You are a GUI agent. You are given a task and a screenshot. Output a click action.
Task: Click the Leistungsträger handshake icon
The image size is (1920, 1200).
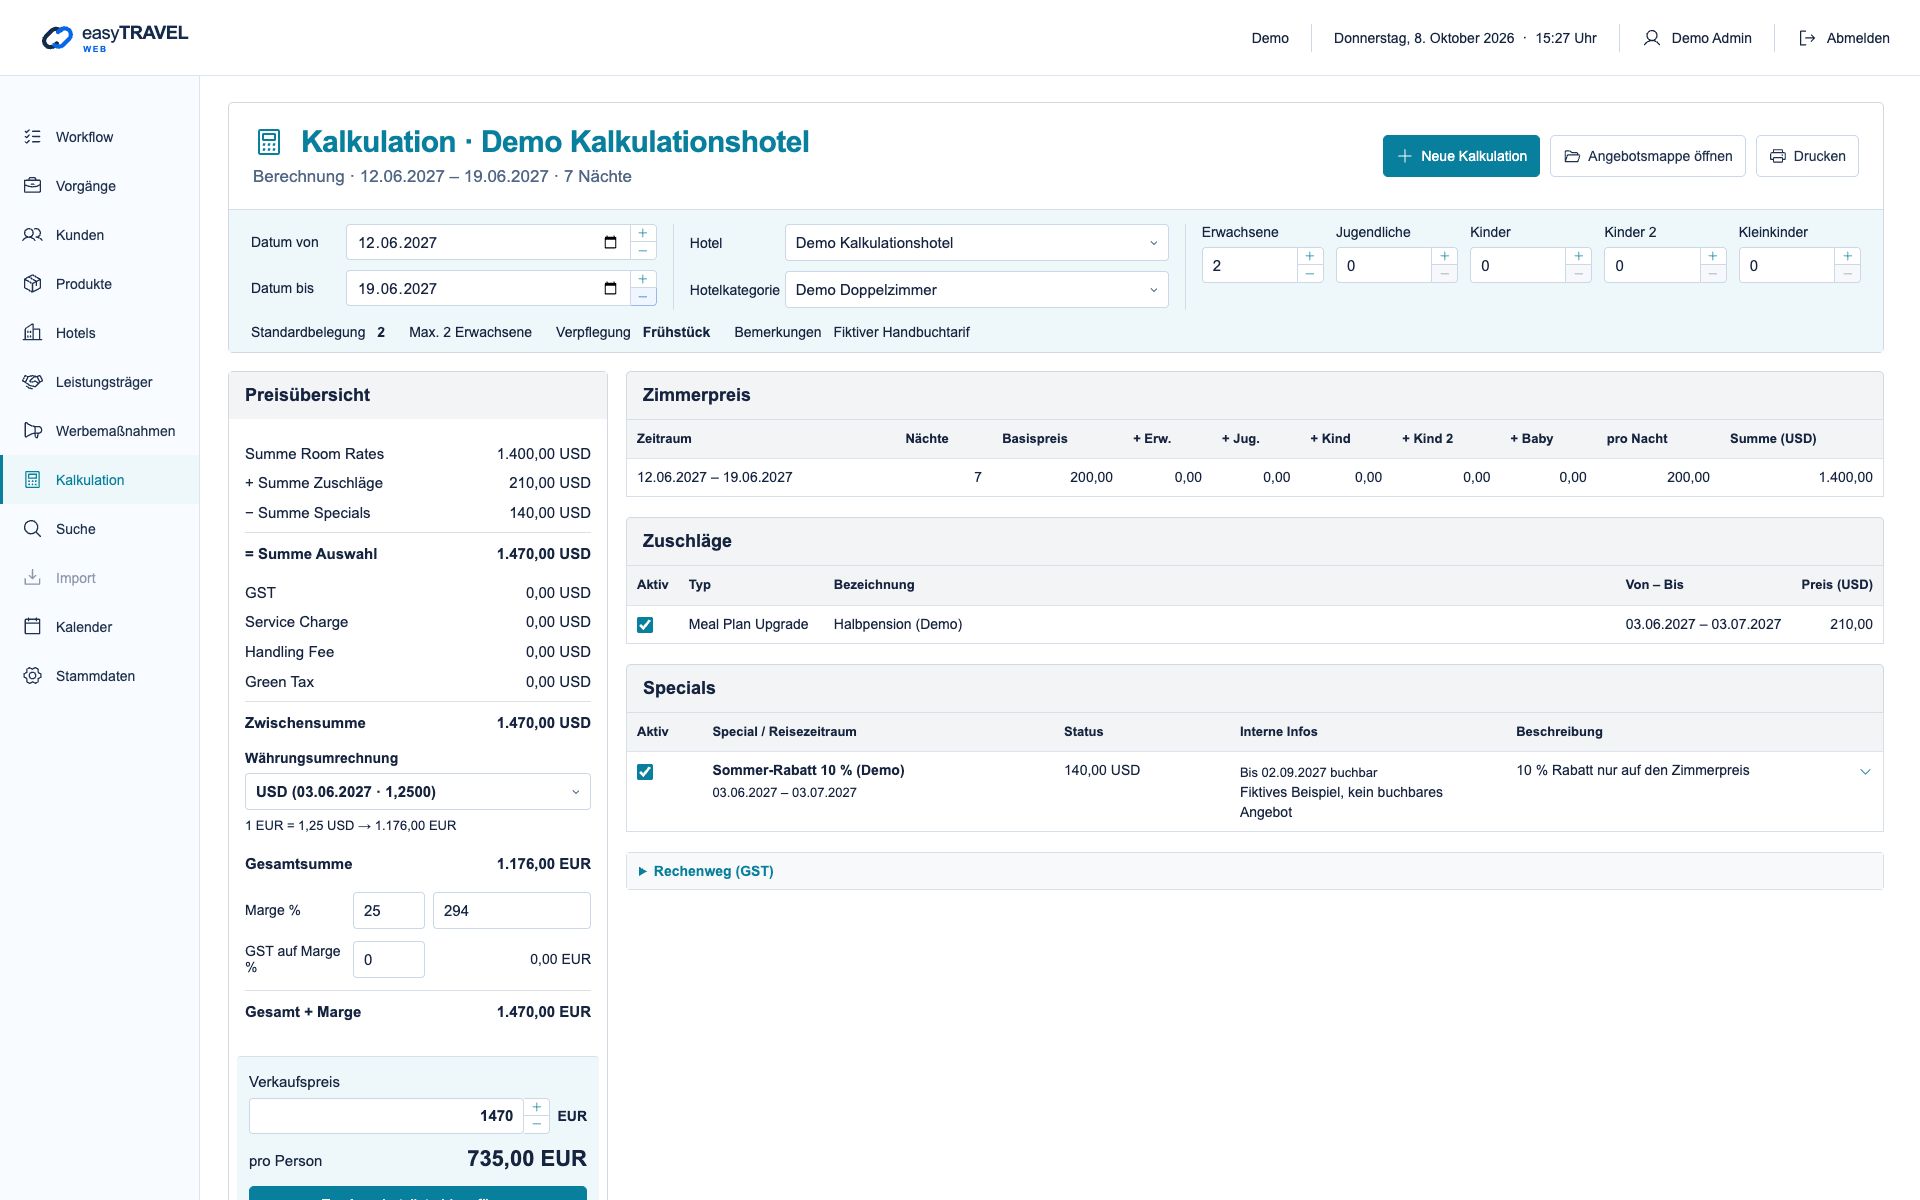point(33,382)
